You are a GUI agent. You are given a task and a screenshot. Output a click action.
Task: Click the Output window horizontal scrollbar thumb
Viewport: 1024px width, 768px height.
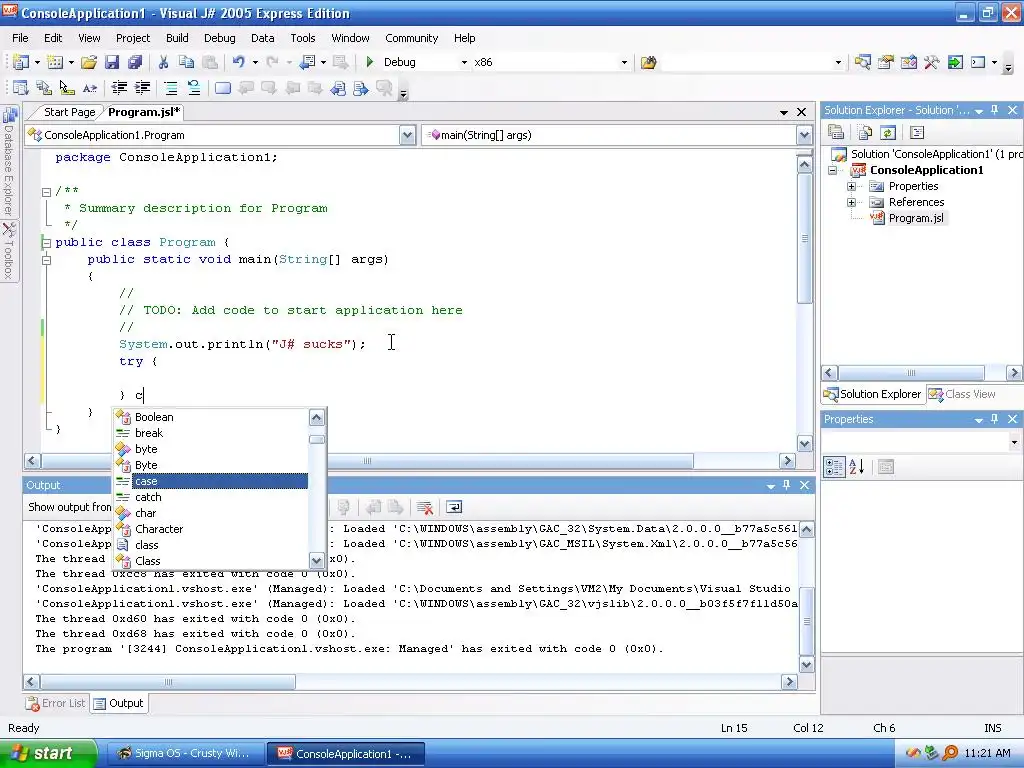(x=168, y=682)
